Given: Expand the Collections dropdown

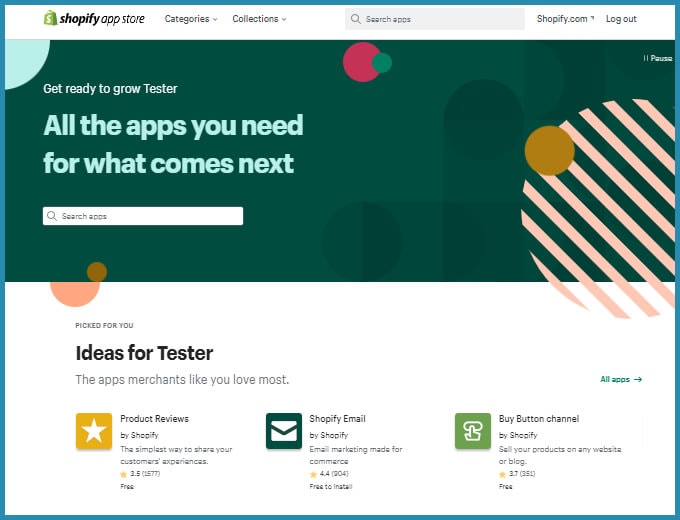Looking at the screenshot, I should 259,19.
